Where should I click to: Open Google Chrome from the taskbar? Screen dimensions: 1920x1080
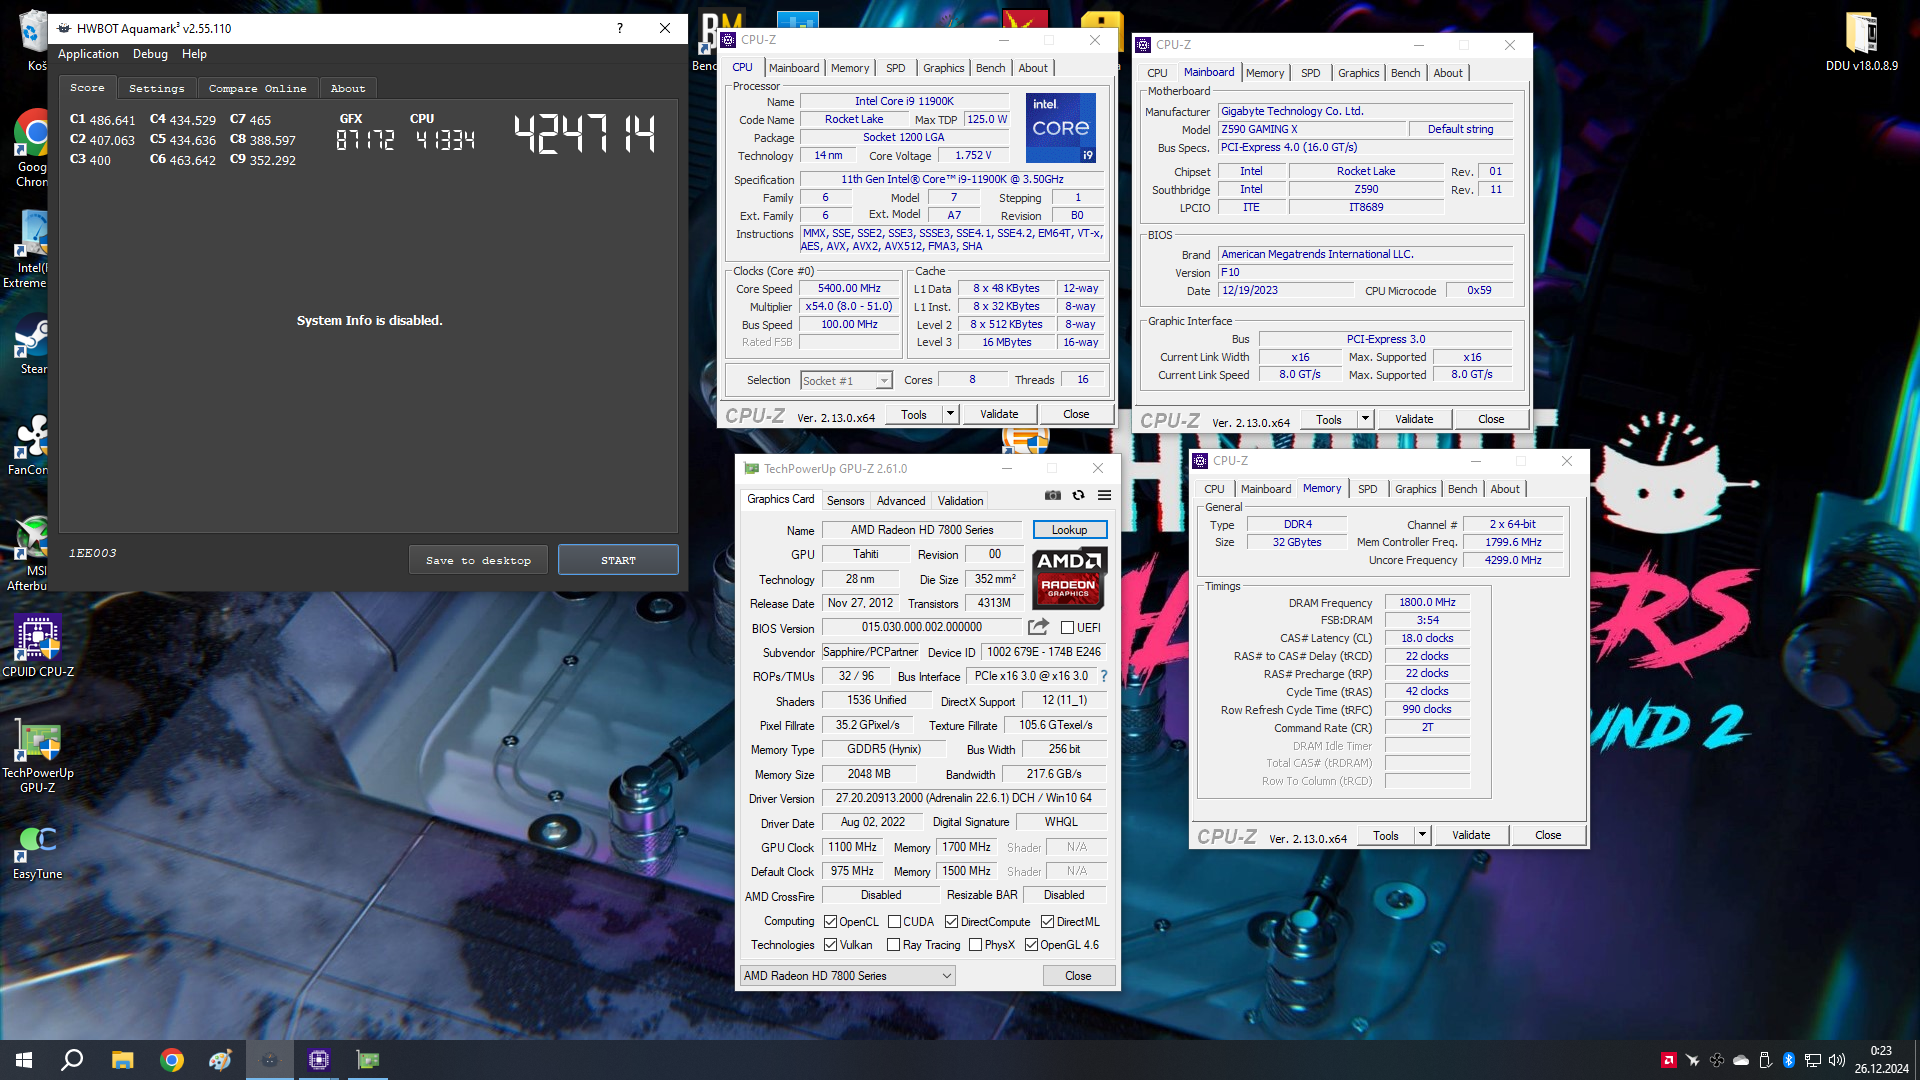[x=172, y=1060]
